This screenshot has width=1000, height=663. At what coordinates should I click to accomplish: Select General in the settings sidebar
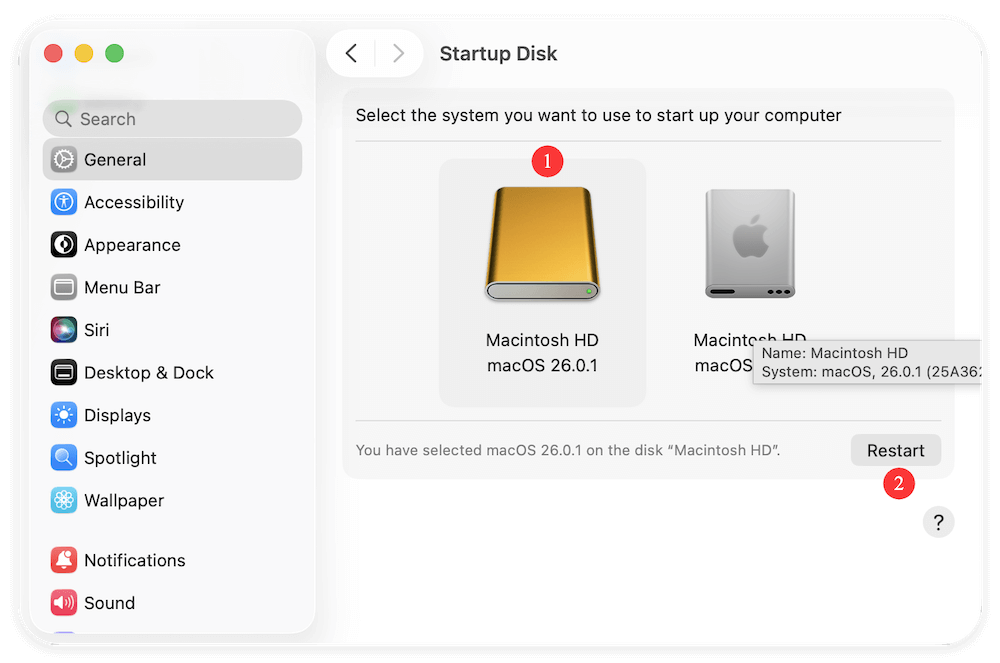click(x=116, y=159)
